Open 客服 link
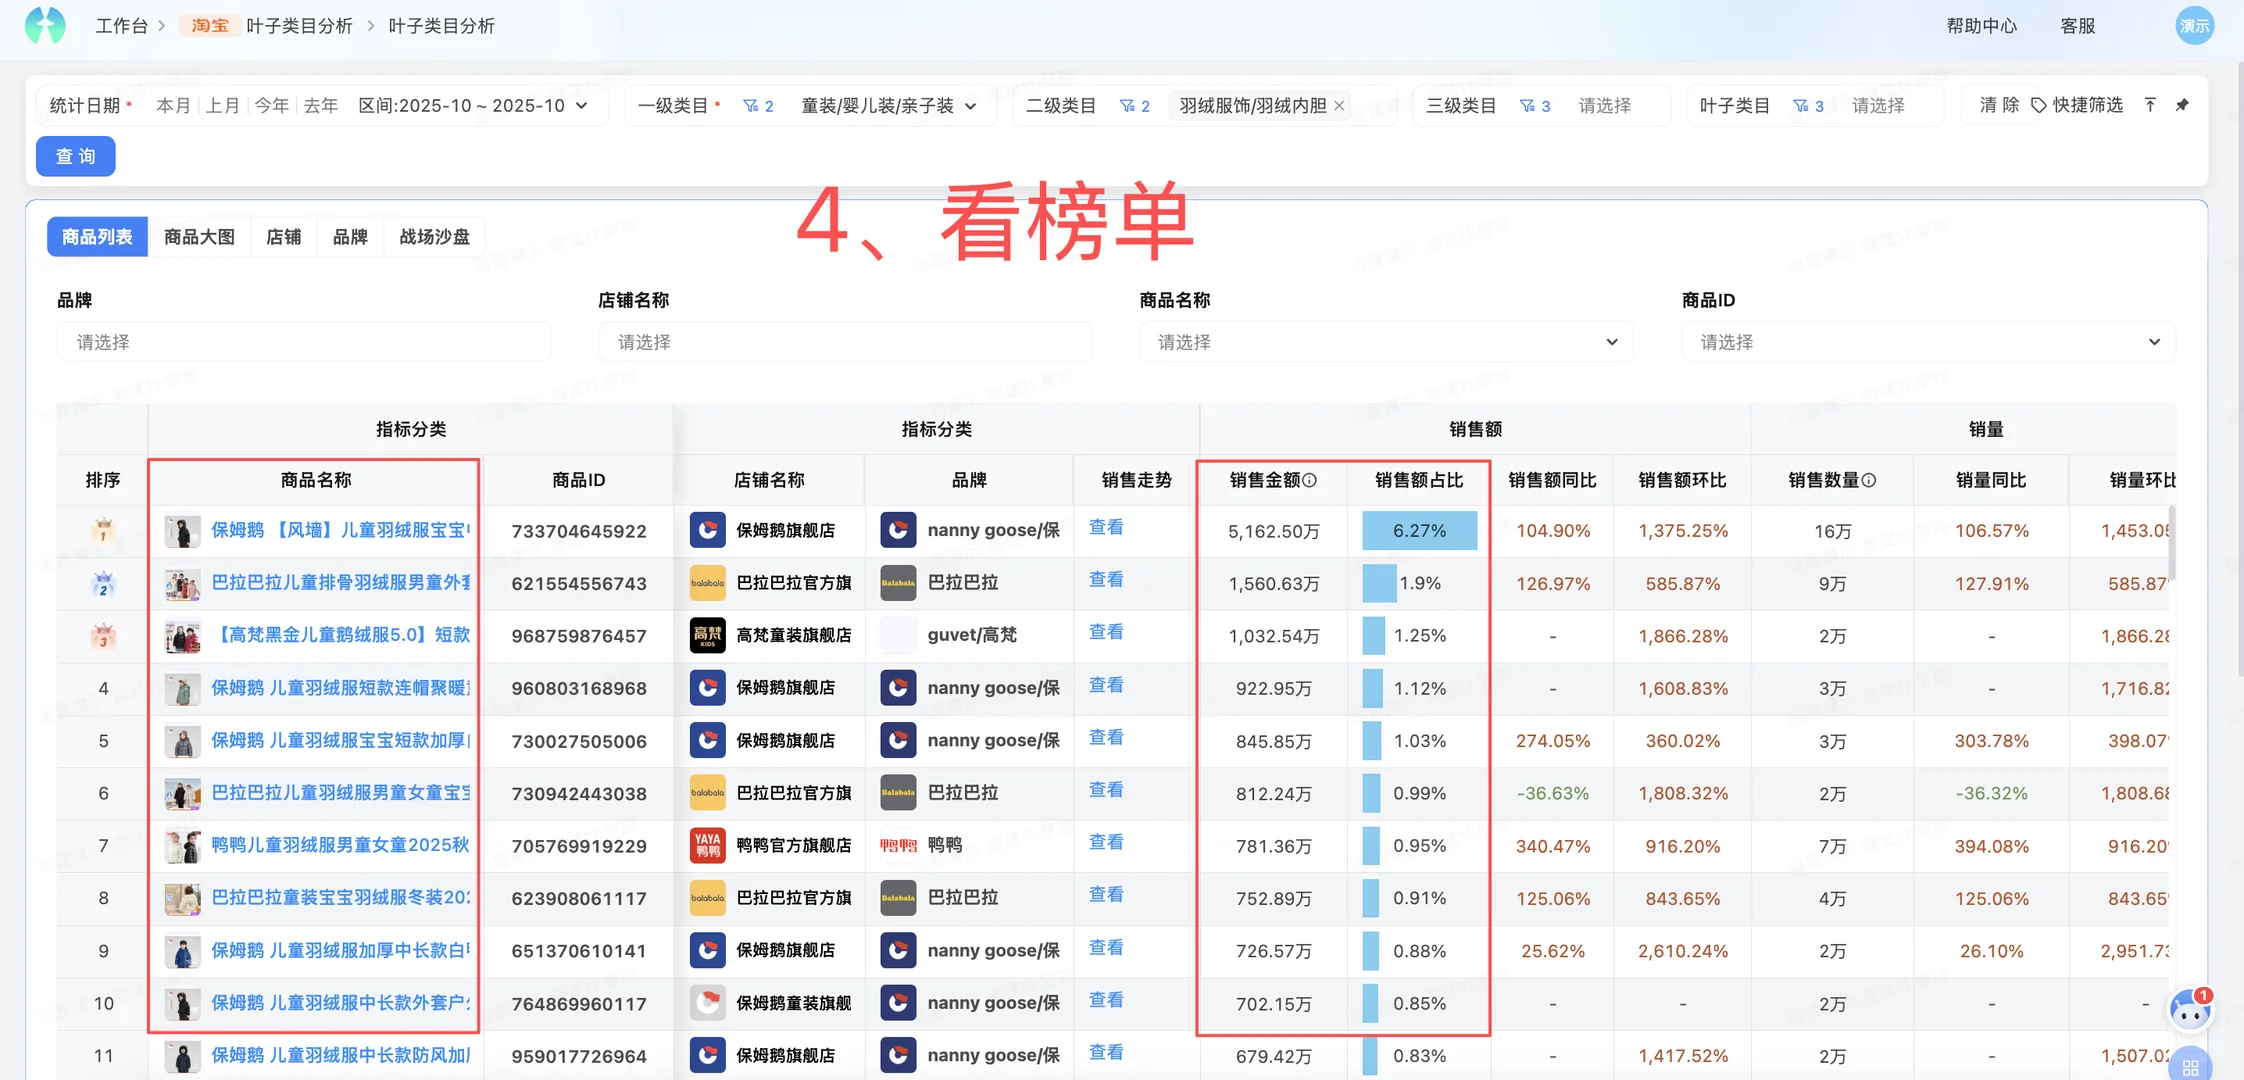Image resolution: width=2244 pixels, height=1080 pixels. 2077,26
